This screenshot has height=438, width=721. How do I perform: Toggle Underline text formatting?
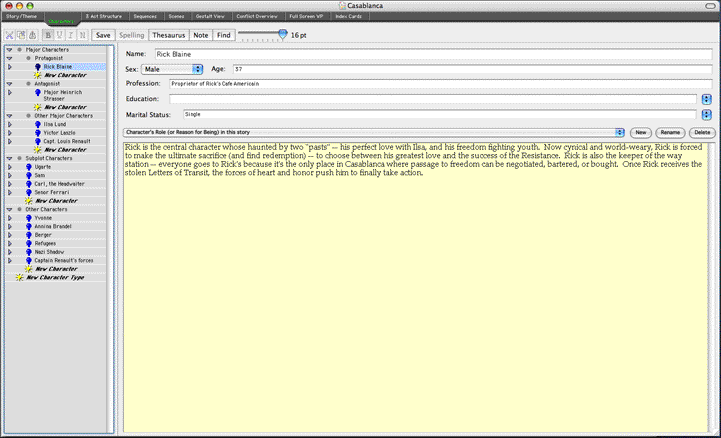coord(60,35)
